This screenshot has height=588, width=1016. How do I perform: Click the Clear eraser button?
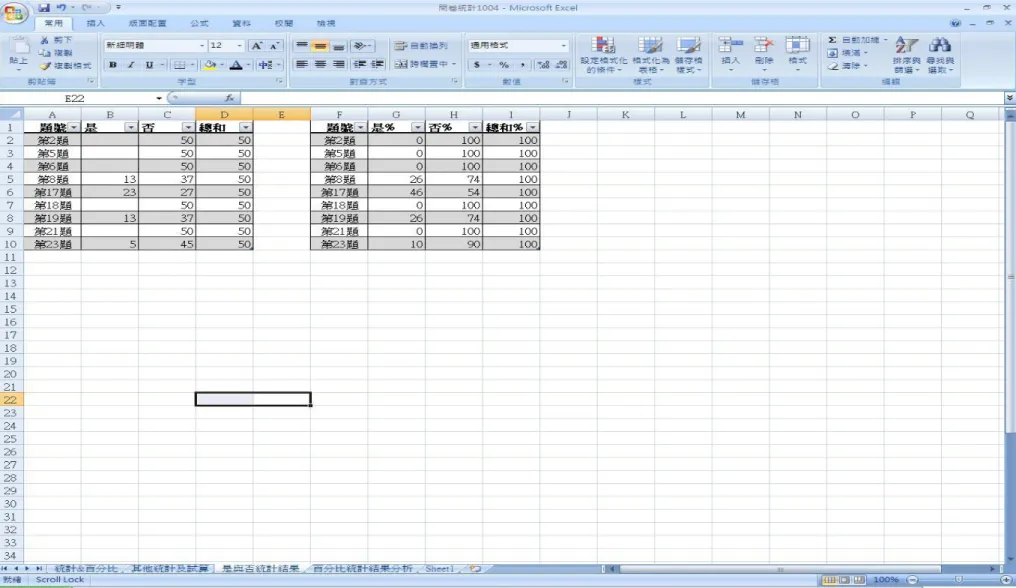(848, 65)
